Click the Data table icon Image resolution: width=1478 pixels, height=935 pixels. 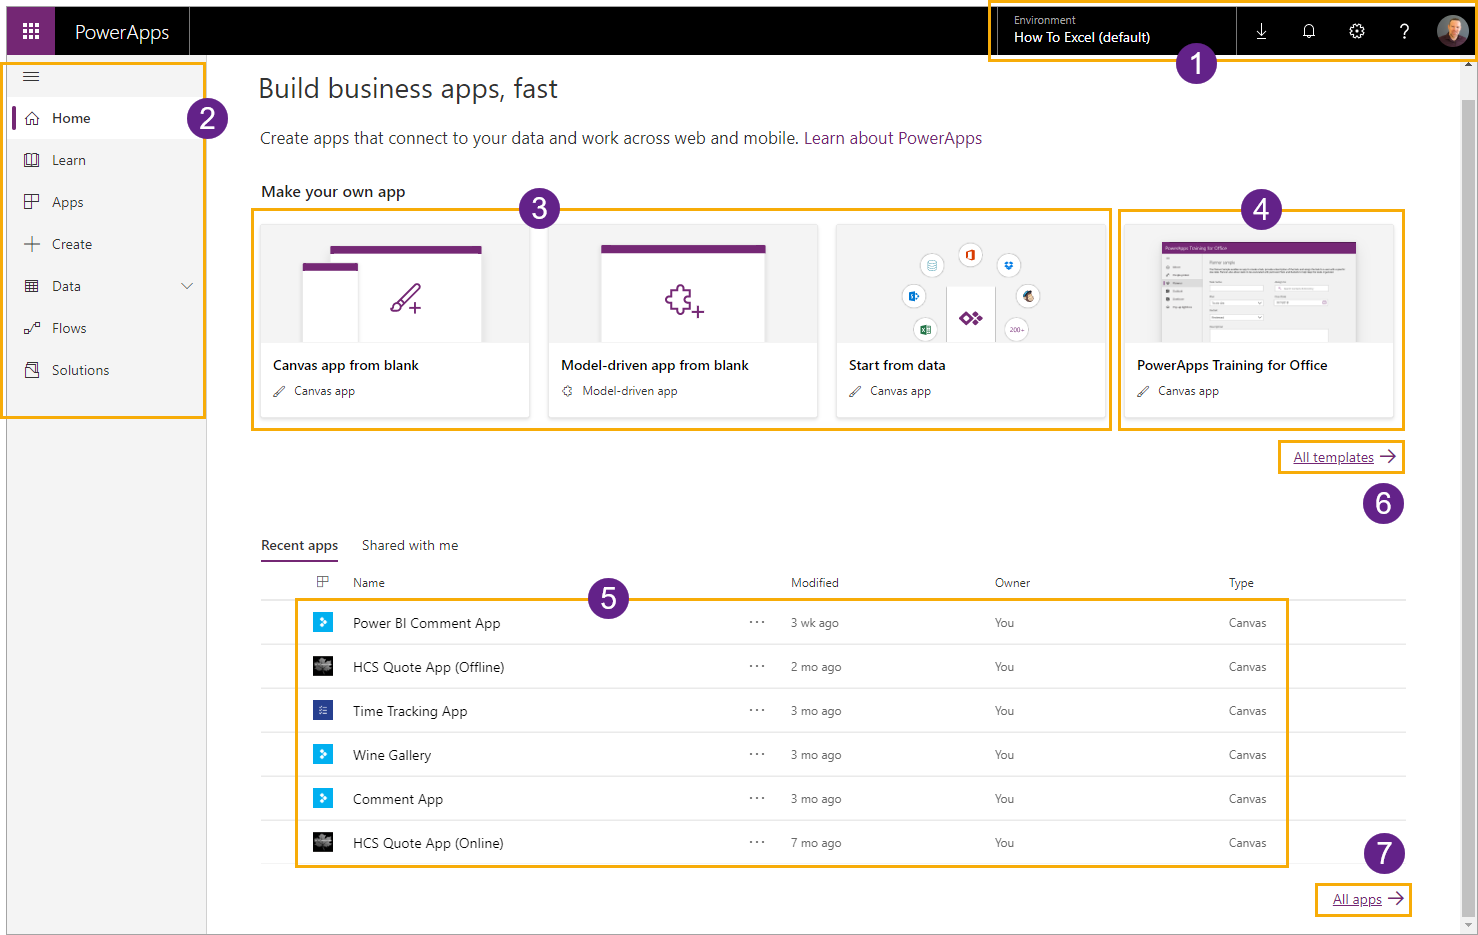[32, 286]
